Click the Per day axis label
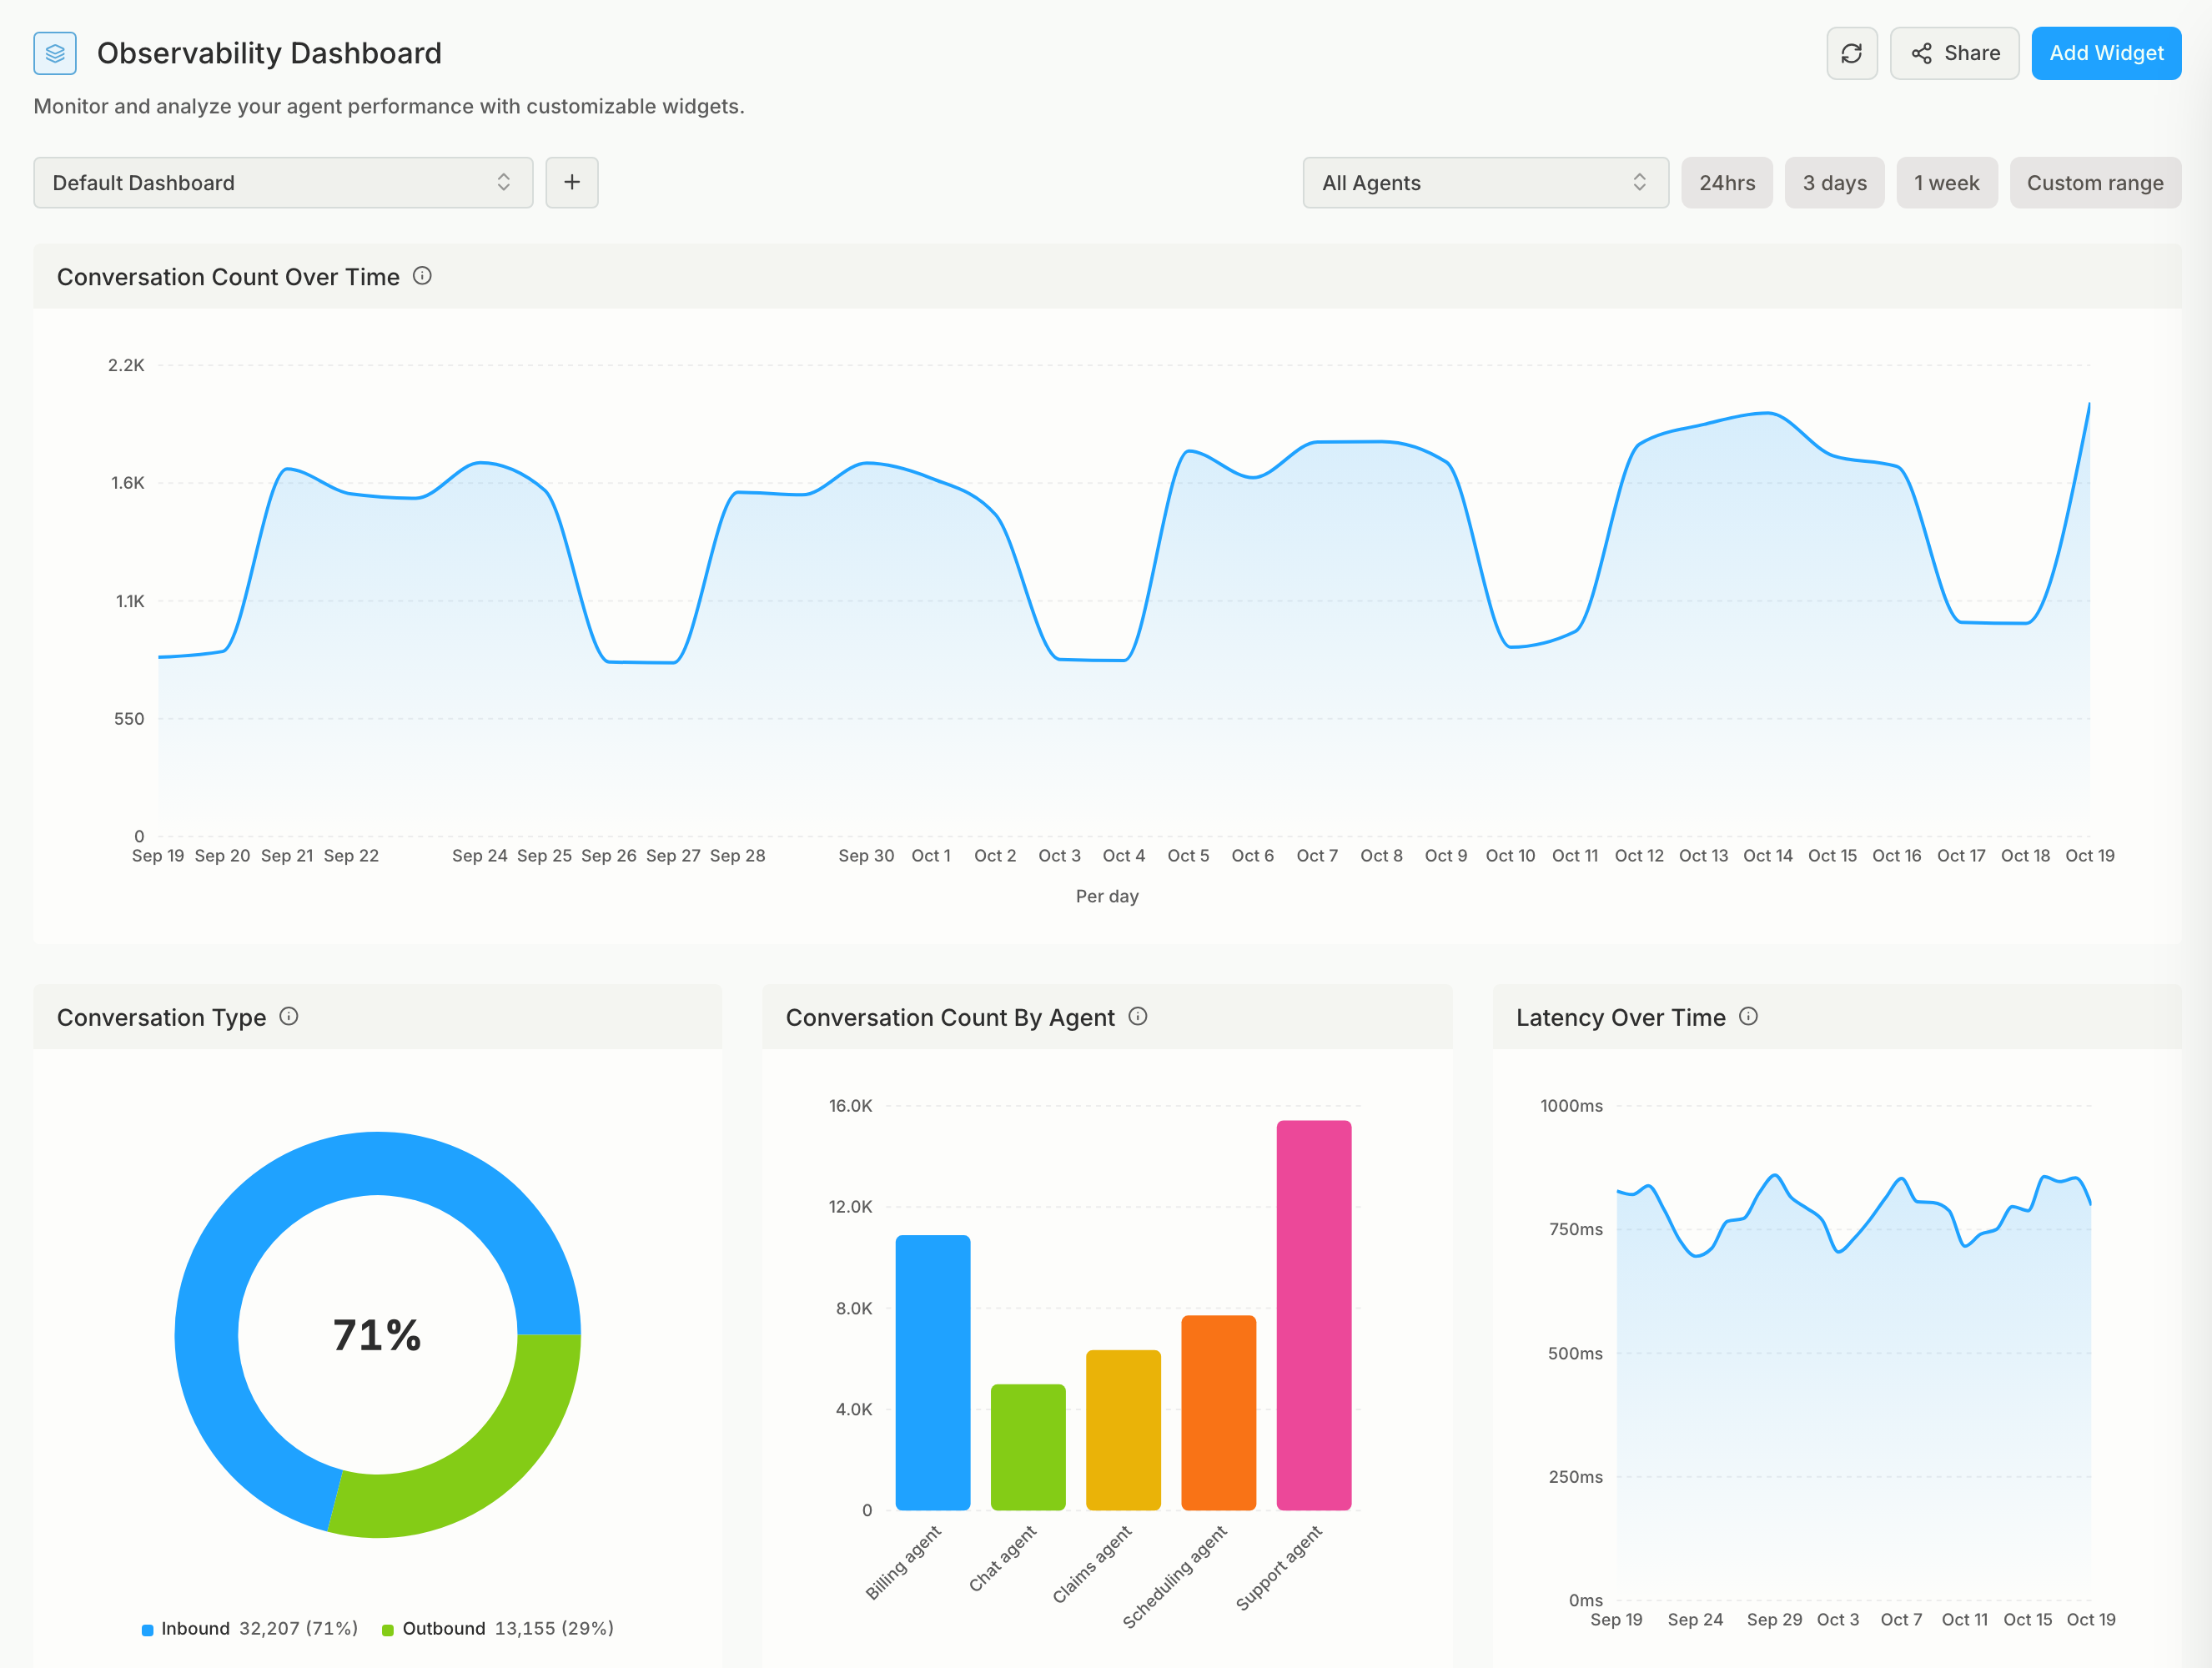Image resolution: width=2212 pixels, height=1668 pixels. tap(1107, 896)
